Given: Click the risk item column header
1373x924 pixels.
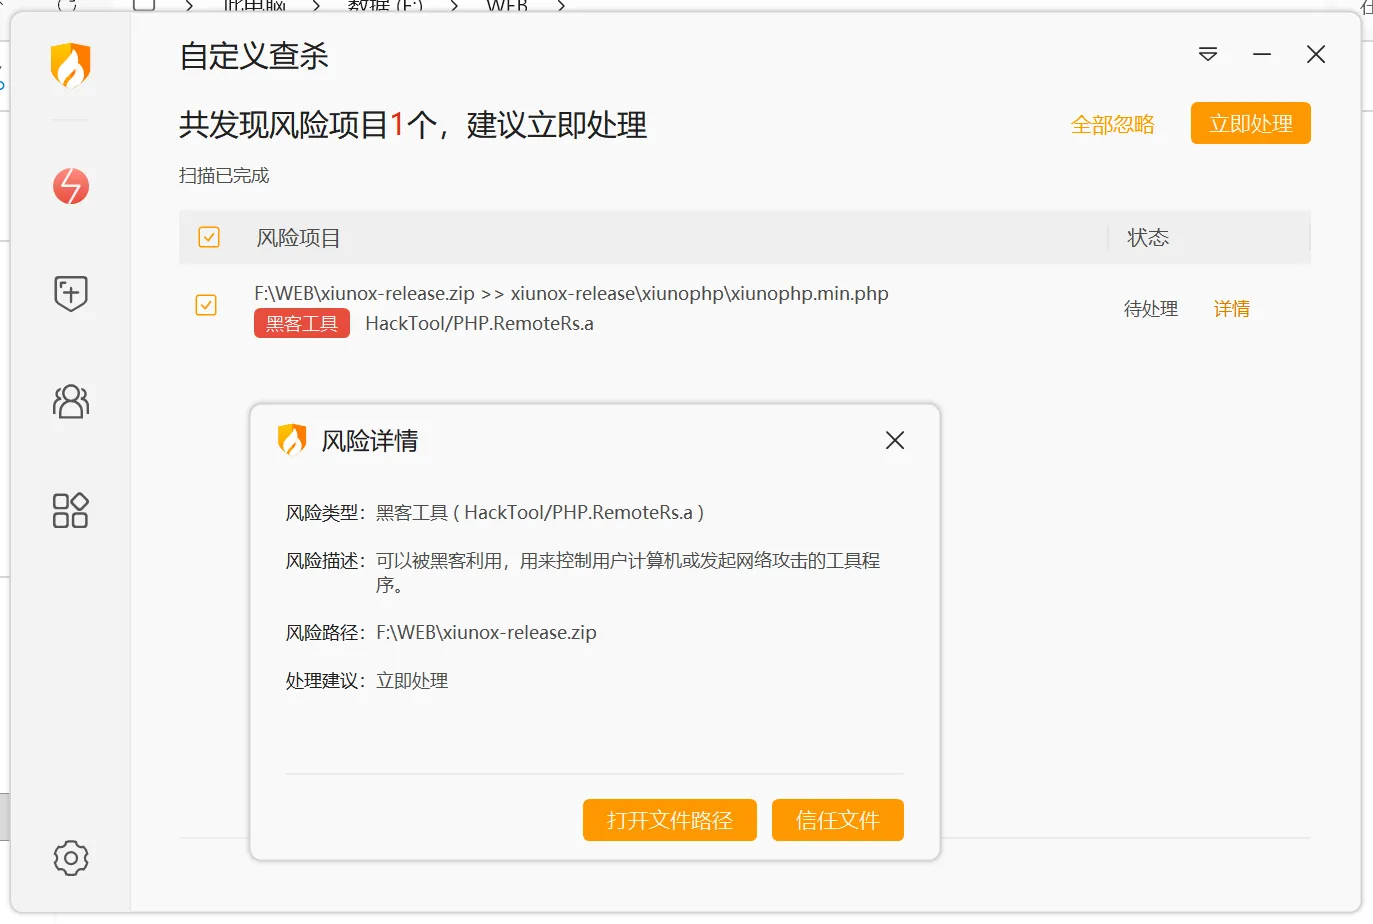Looking at the screenshot, I should click(298, 238).
